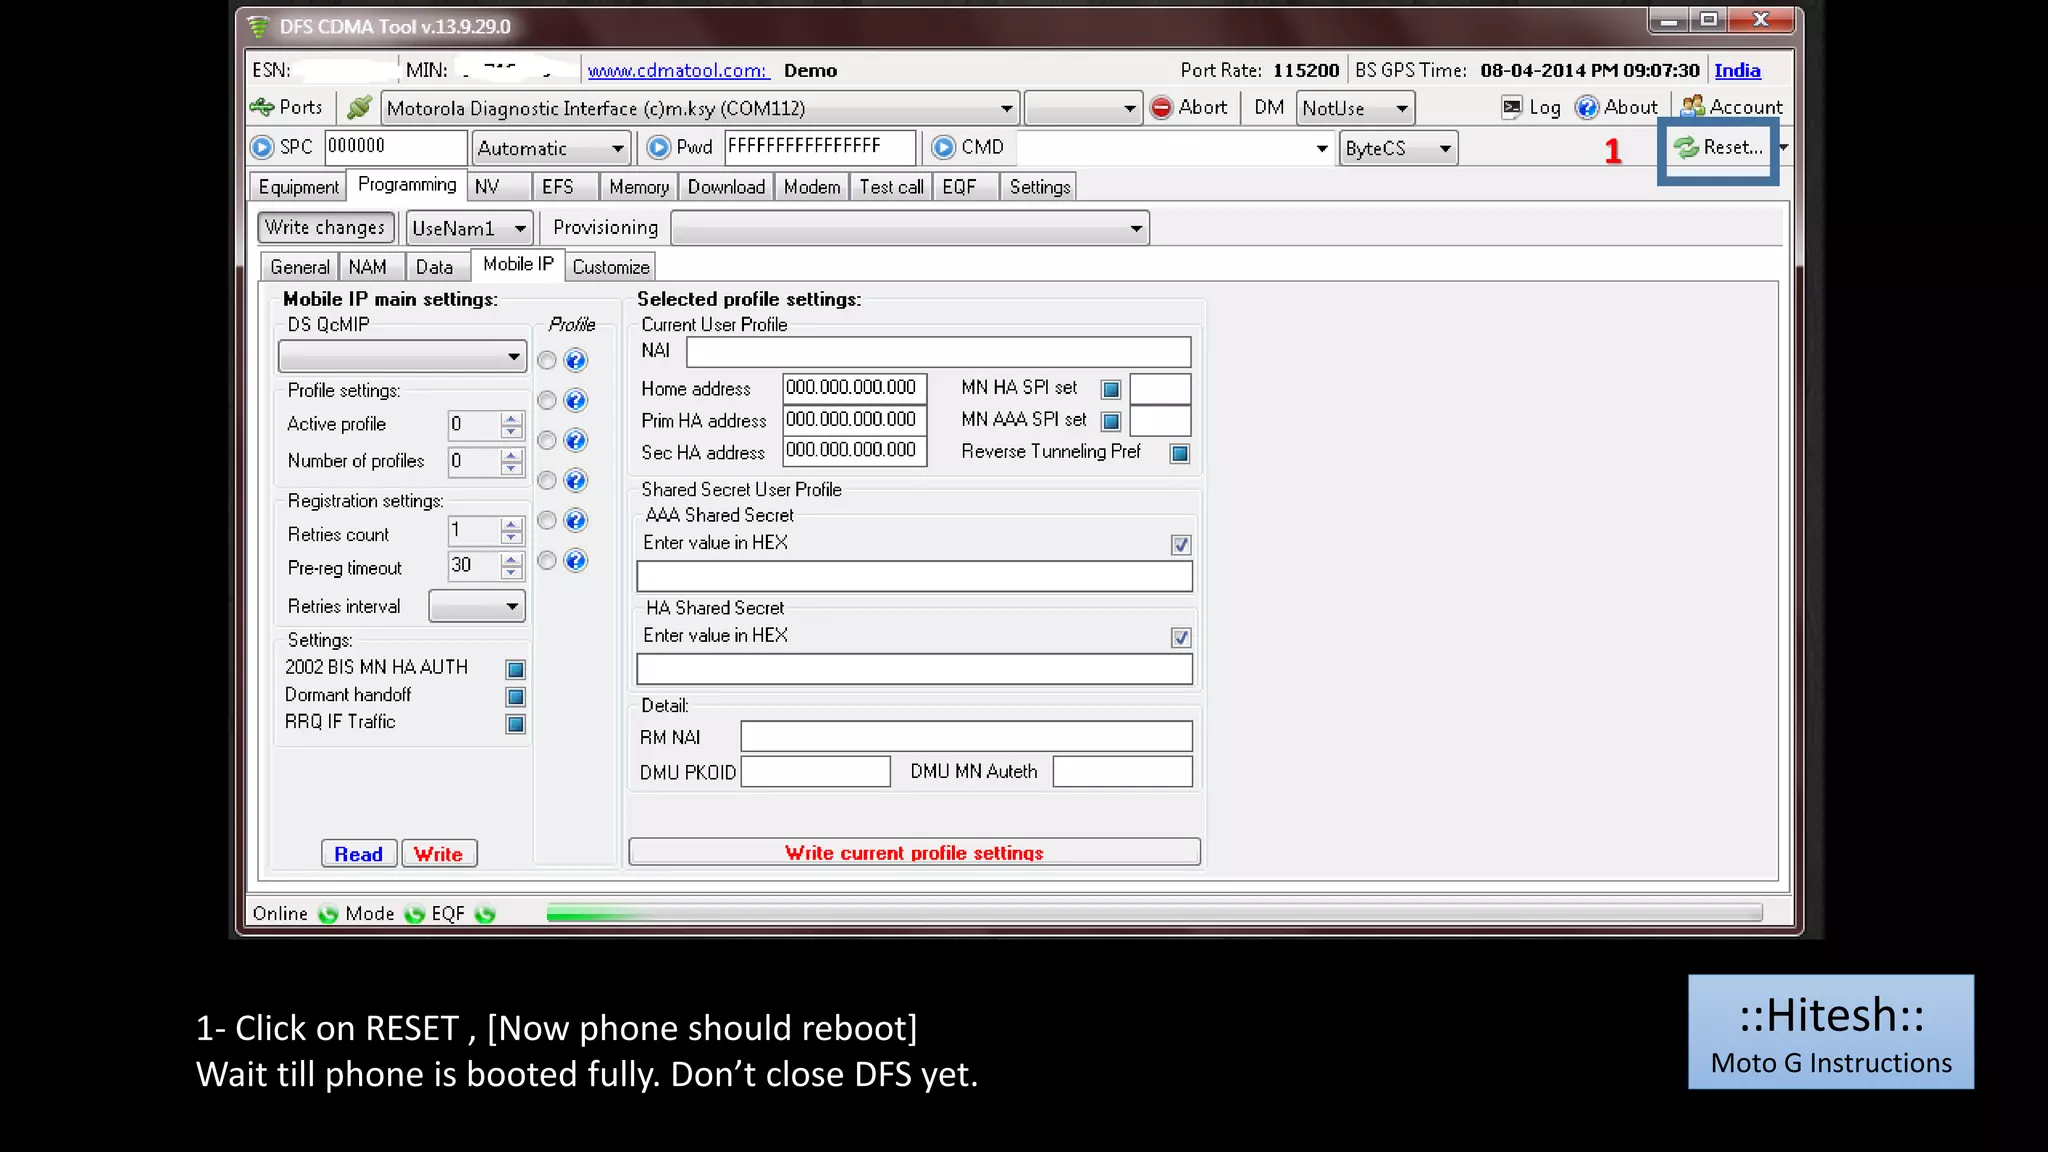This screenshot has width=2048, height=1152.
Task: Uncheck the AAA Shared Secret HEX checkbox
Action: 1181,544
